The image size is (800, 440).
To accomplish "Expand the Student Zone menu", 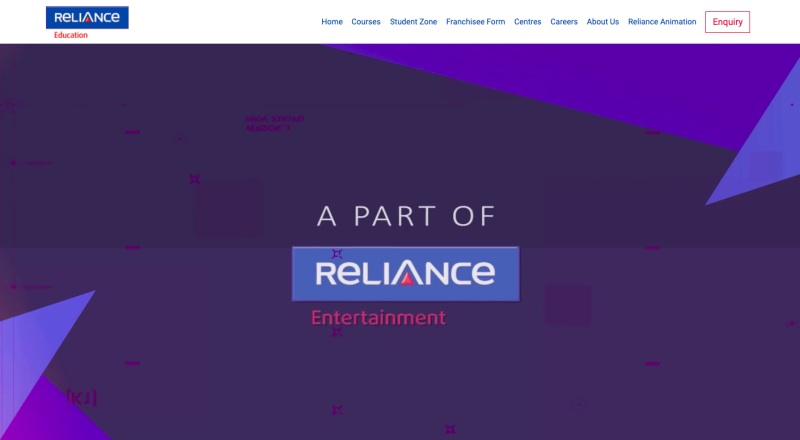I will (x=413, y=22).
